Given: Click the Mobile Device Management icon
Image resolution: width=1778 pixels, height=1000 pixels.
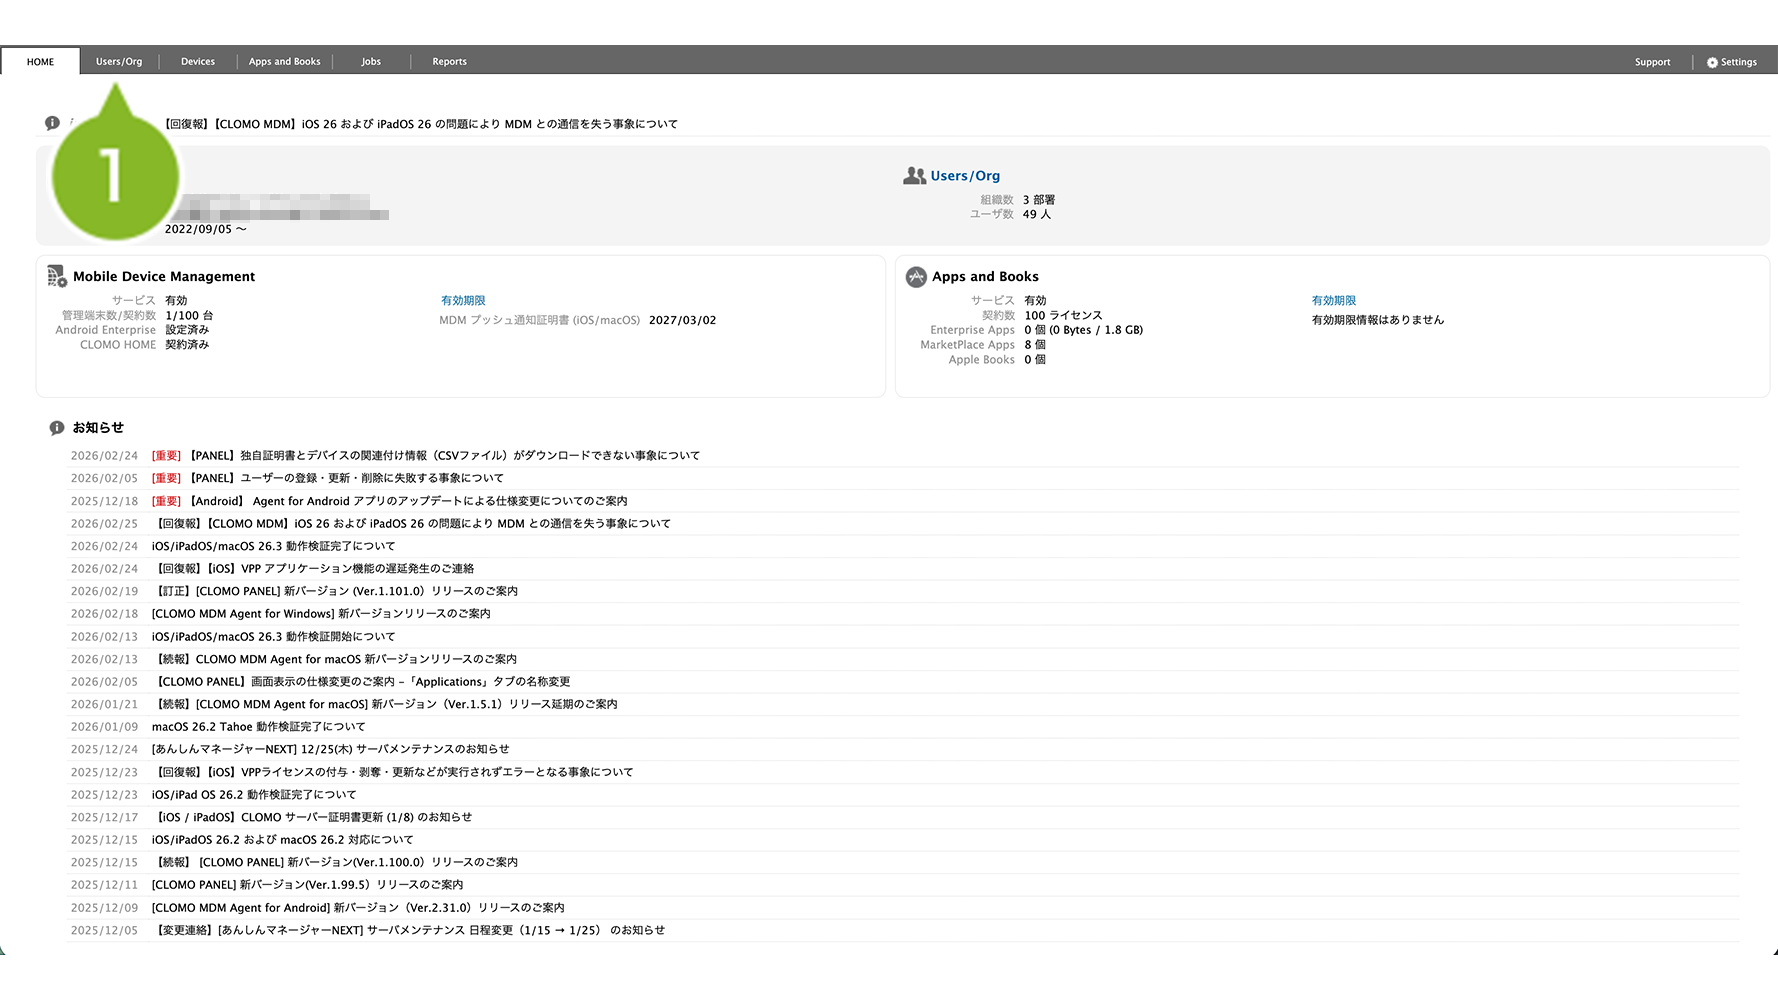Looking at the screenshot, I should [57, 276].
